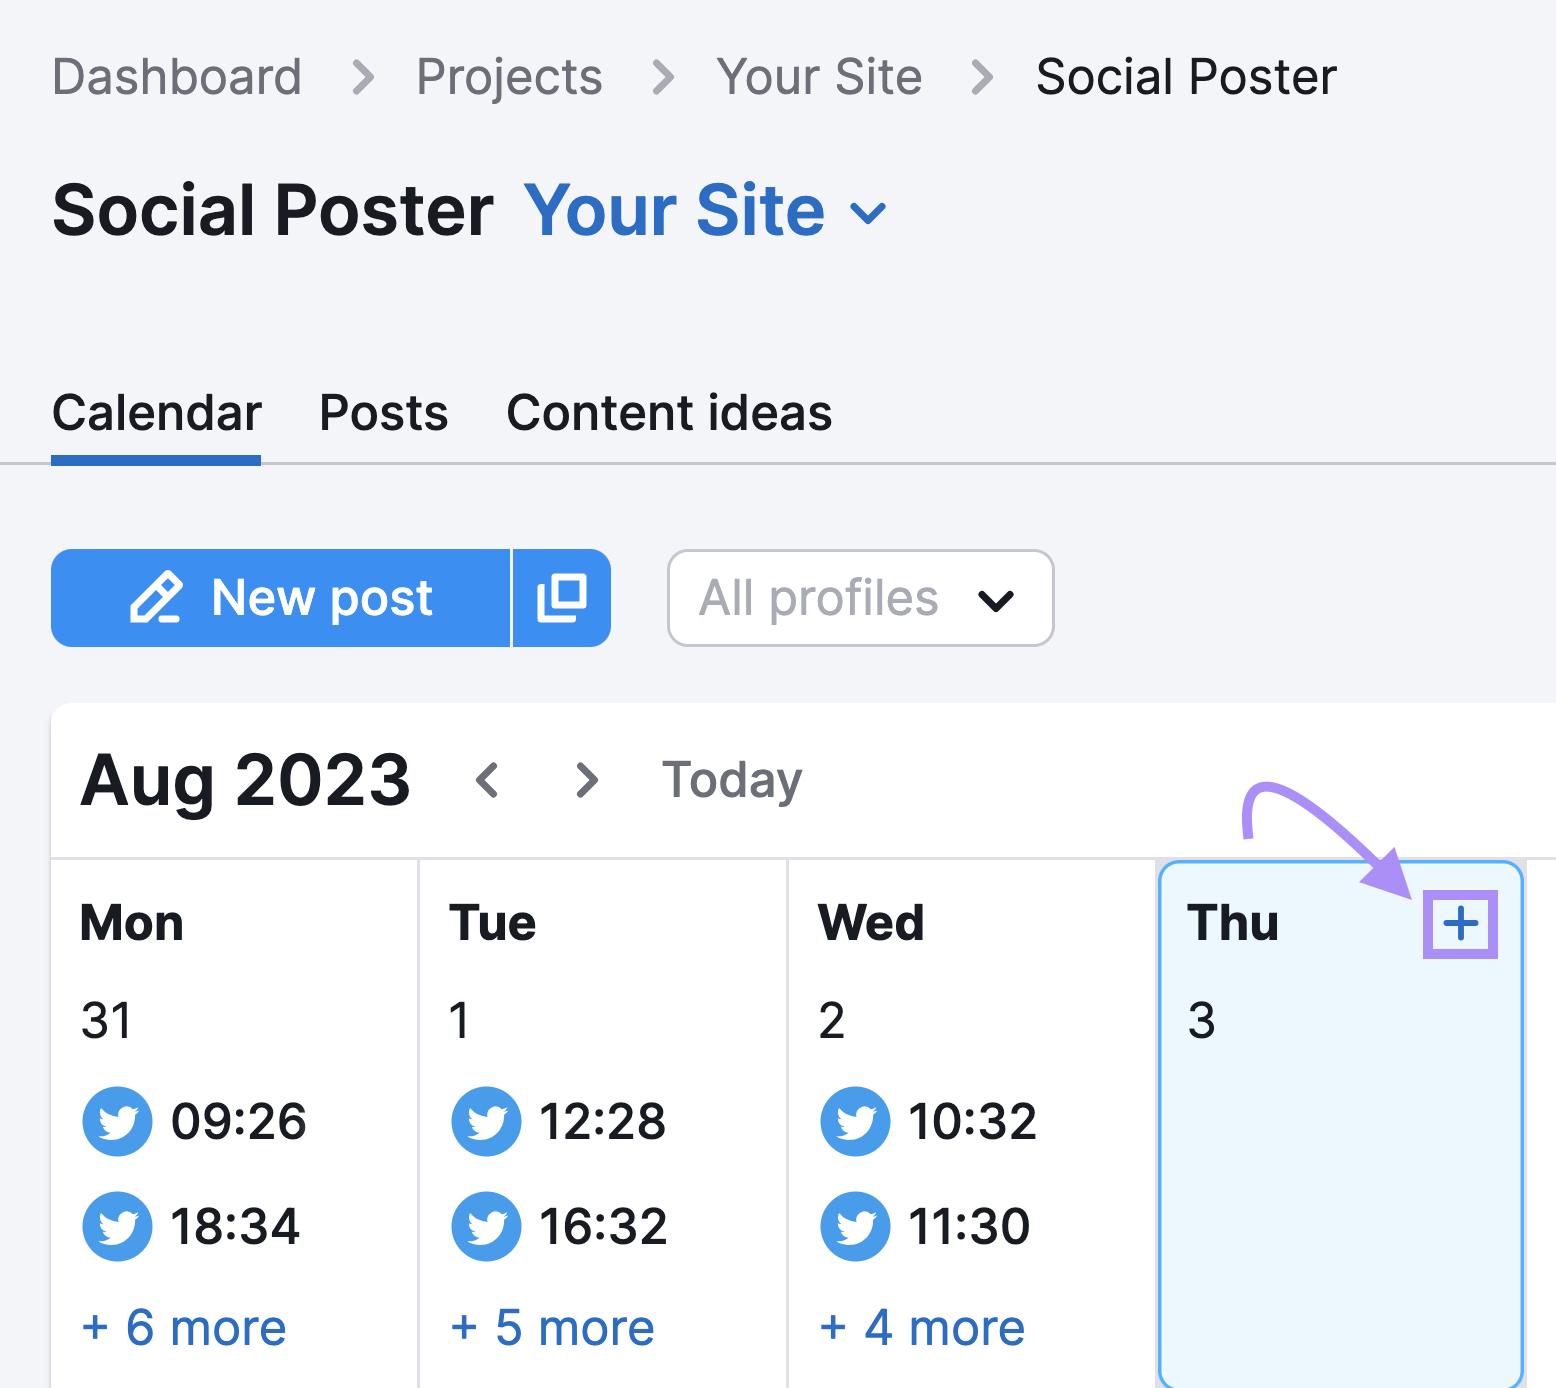
Task: Open the All profiles dropdown
Action: pyautogui.click(x=859, y=598)
